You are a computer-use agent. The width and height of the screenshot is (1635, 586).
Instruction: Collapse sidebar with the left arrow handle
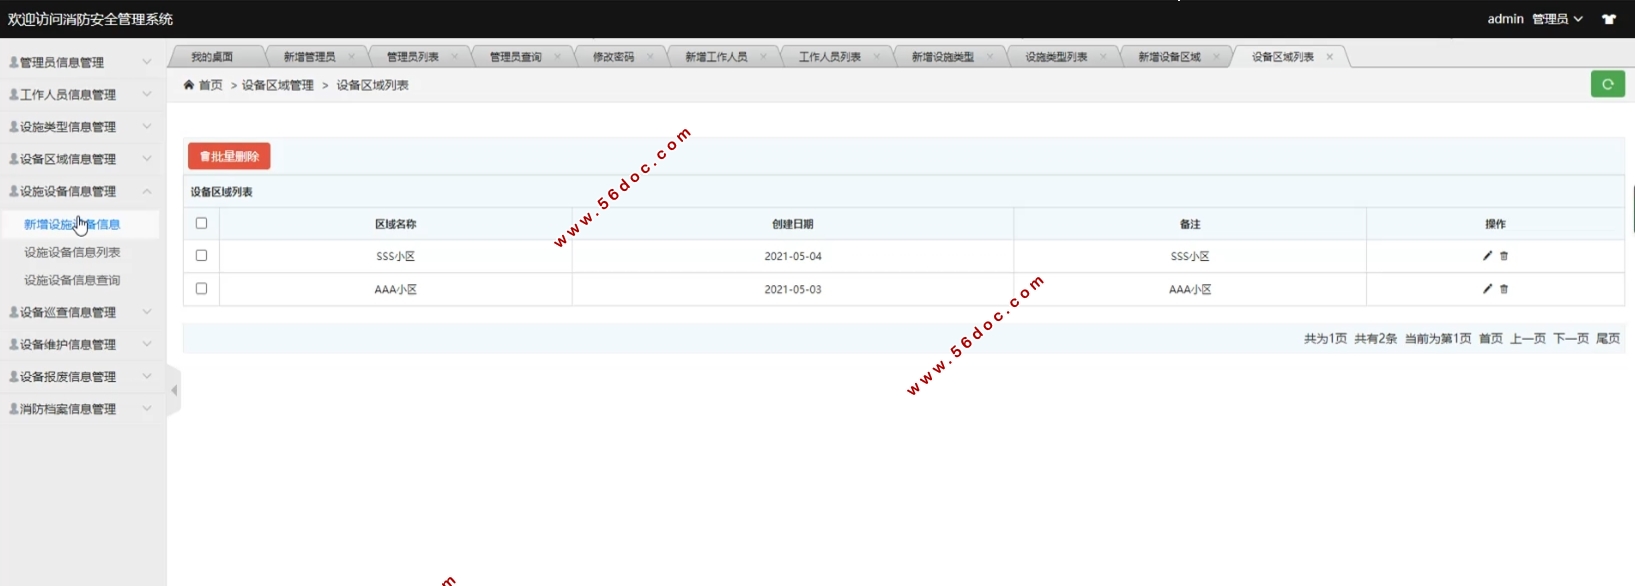click(x=174, y=390)
